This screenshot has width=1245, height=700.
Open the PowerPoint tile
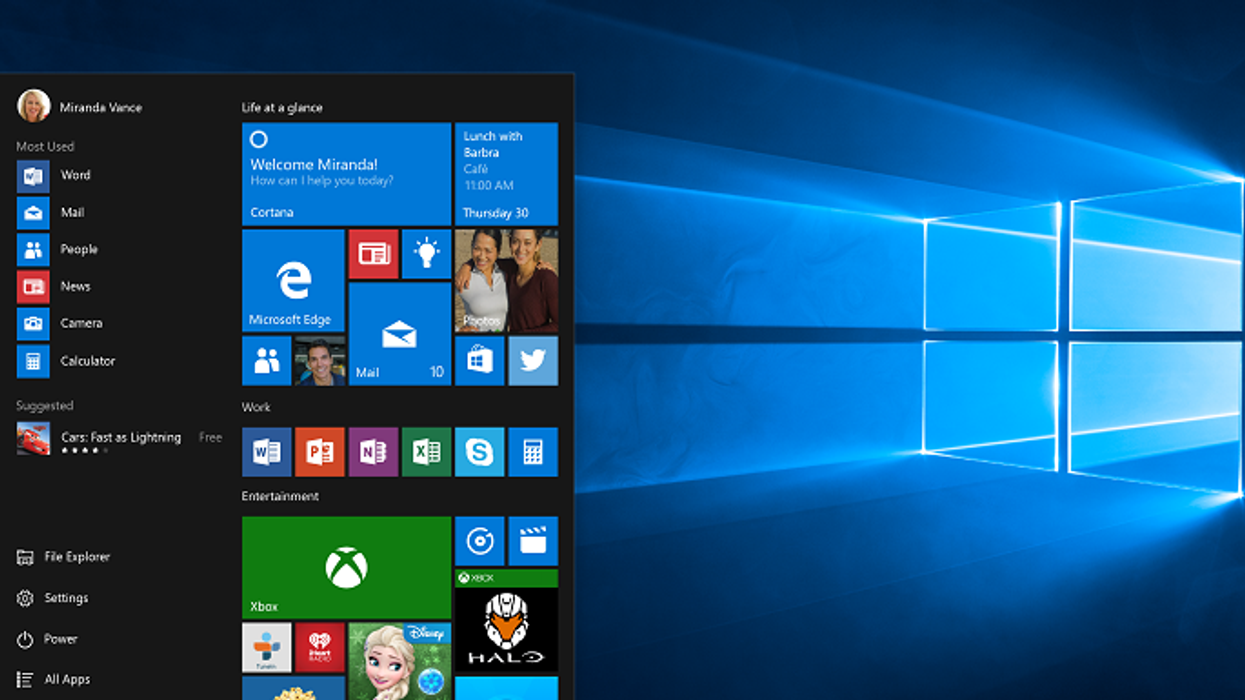coord(318,451)
